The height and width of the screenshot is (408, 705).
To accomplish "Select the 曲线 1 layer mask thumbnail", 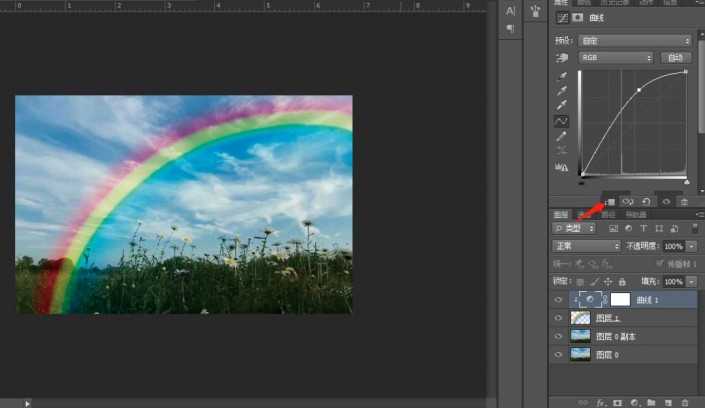I will tap(619, 299).
